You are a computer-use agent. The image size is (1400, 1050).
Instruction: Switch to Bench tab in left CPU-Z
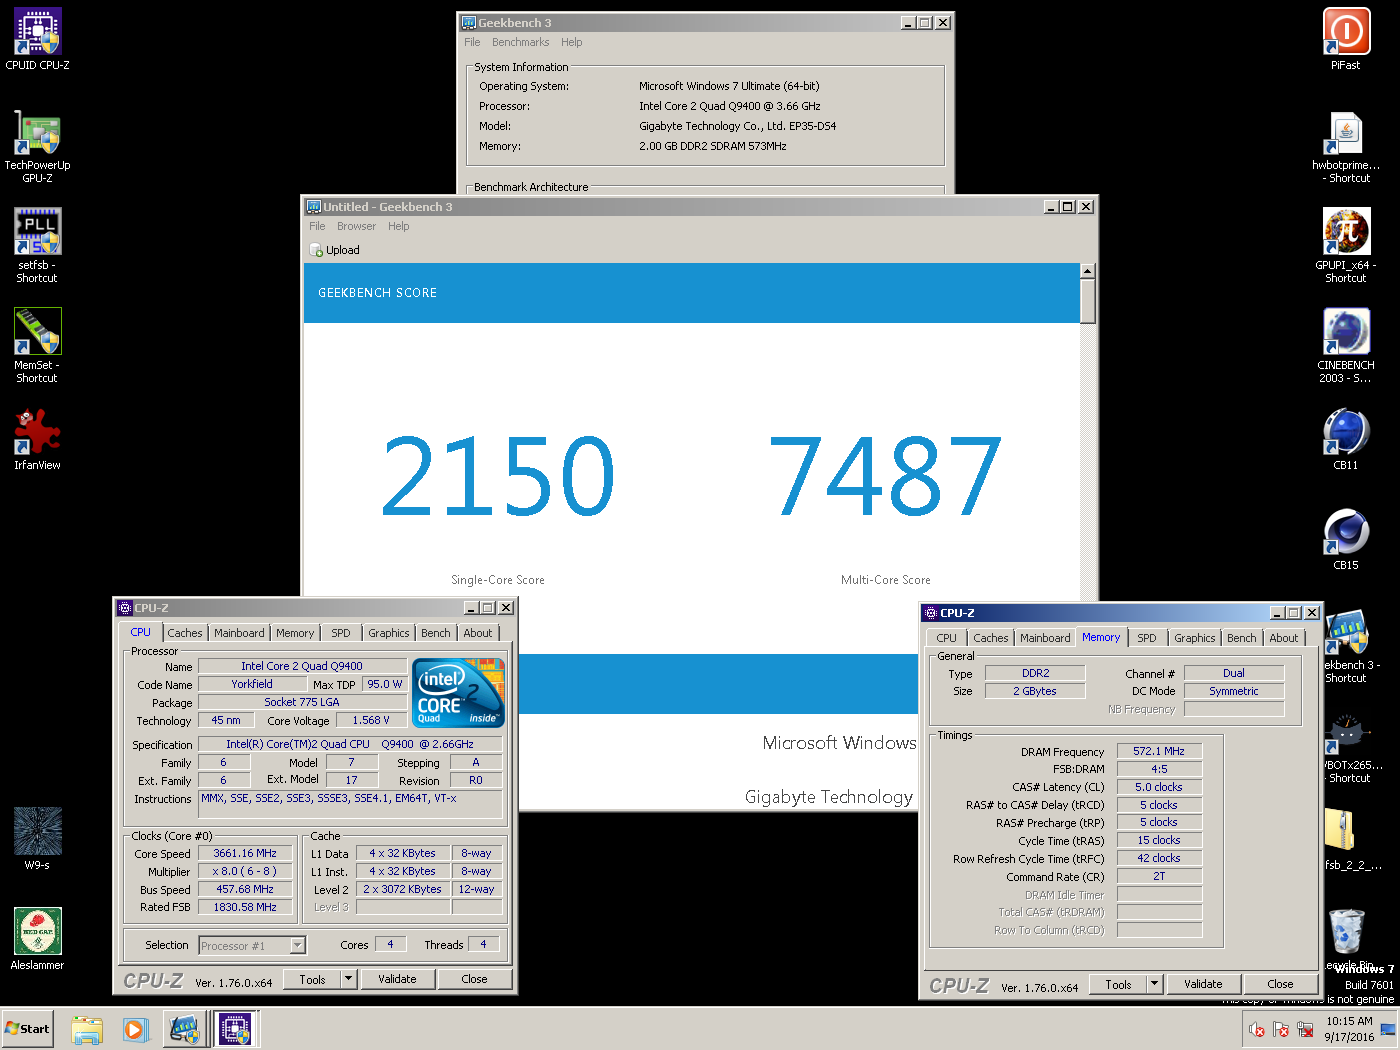click(x=436, y=633)
